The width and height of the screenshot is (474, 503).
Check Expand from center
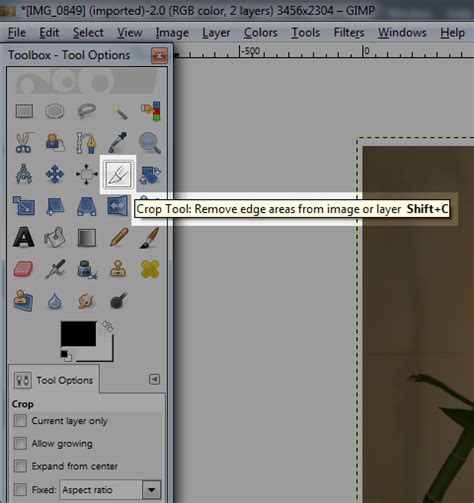coord(20,466)
